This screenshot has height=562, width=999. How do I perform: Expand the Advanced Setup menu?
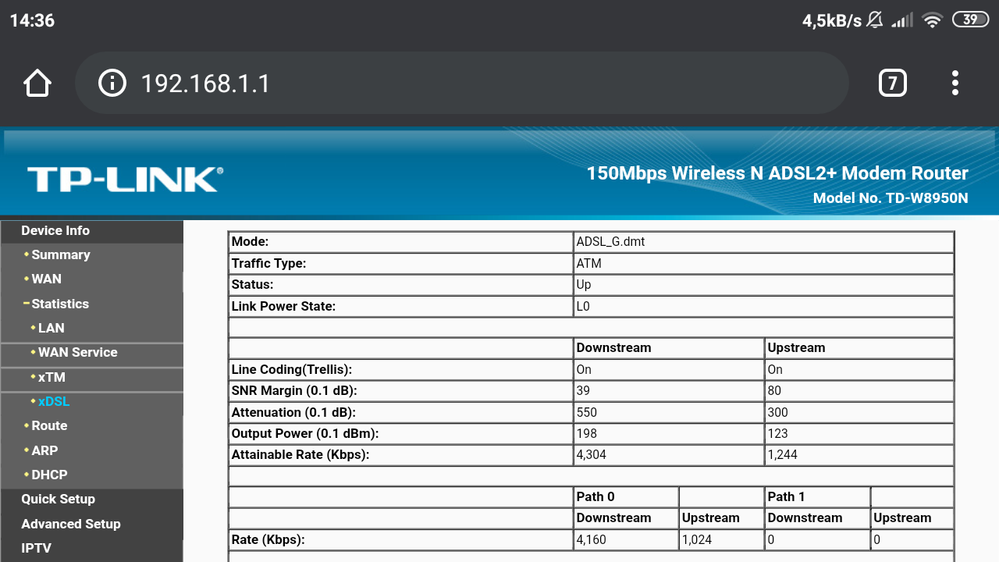coord(70,524)
